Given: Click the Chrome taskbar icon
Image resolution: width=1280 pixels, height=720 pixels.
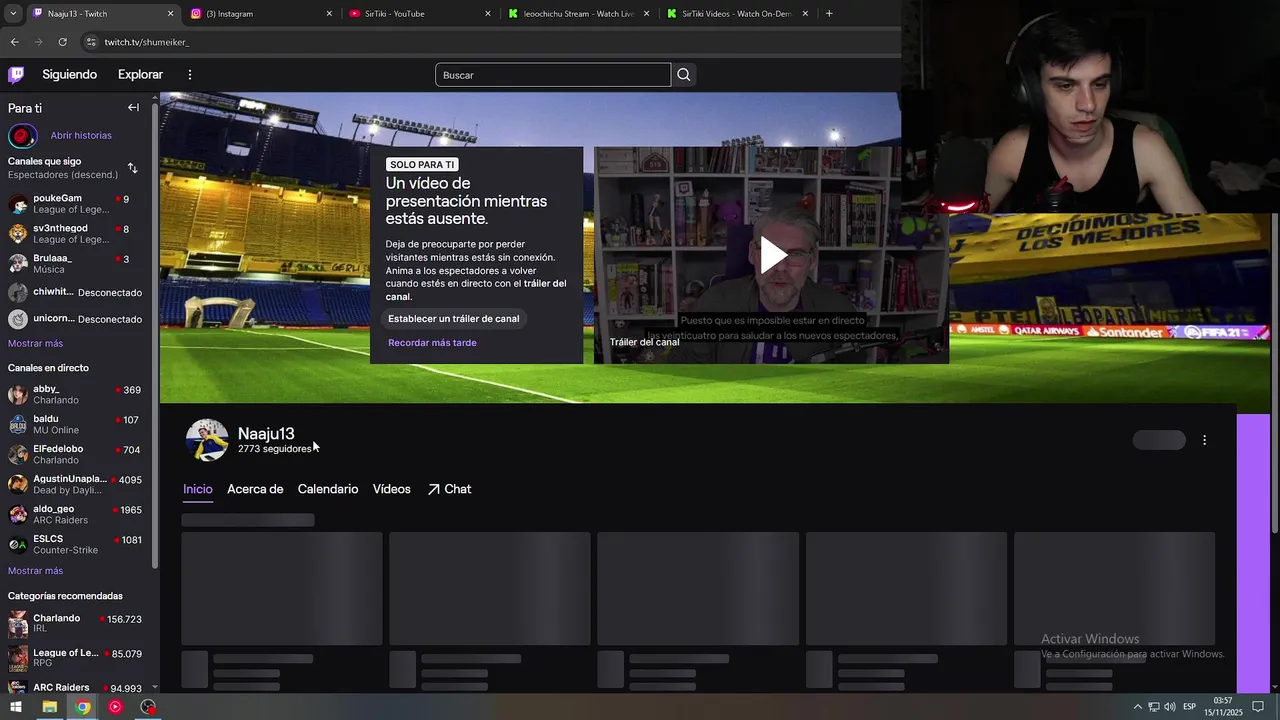Looking at the screenshot, I should tap(82, 707).
